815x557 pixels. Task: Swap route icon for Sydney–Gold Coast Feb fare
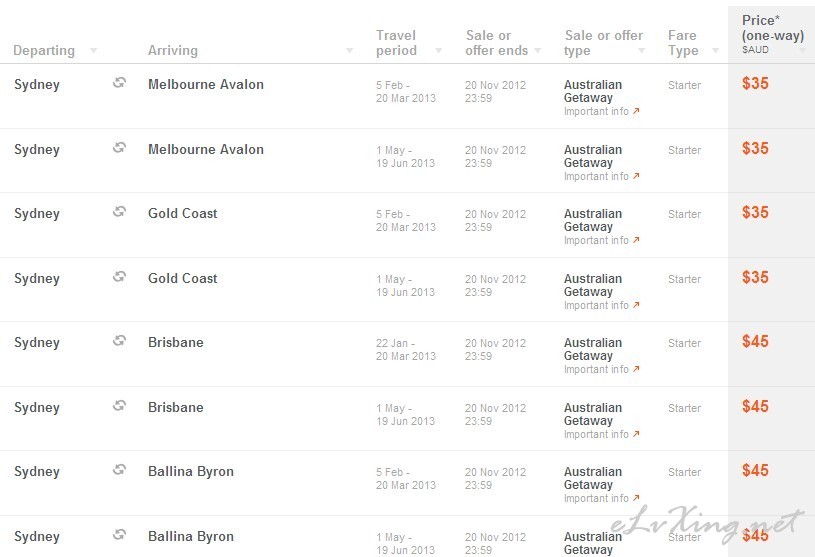tap(120, 211)
